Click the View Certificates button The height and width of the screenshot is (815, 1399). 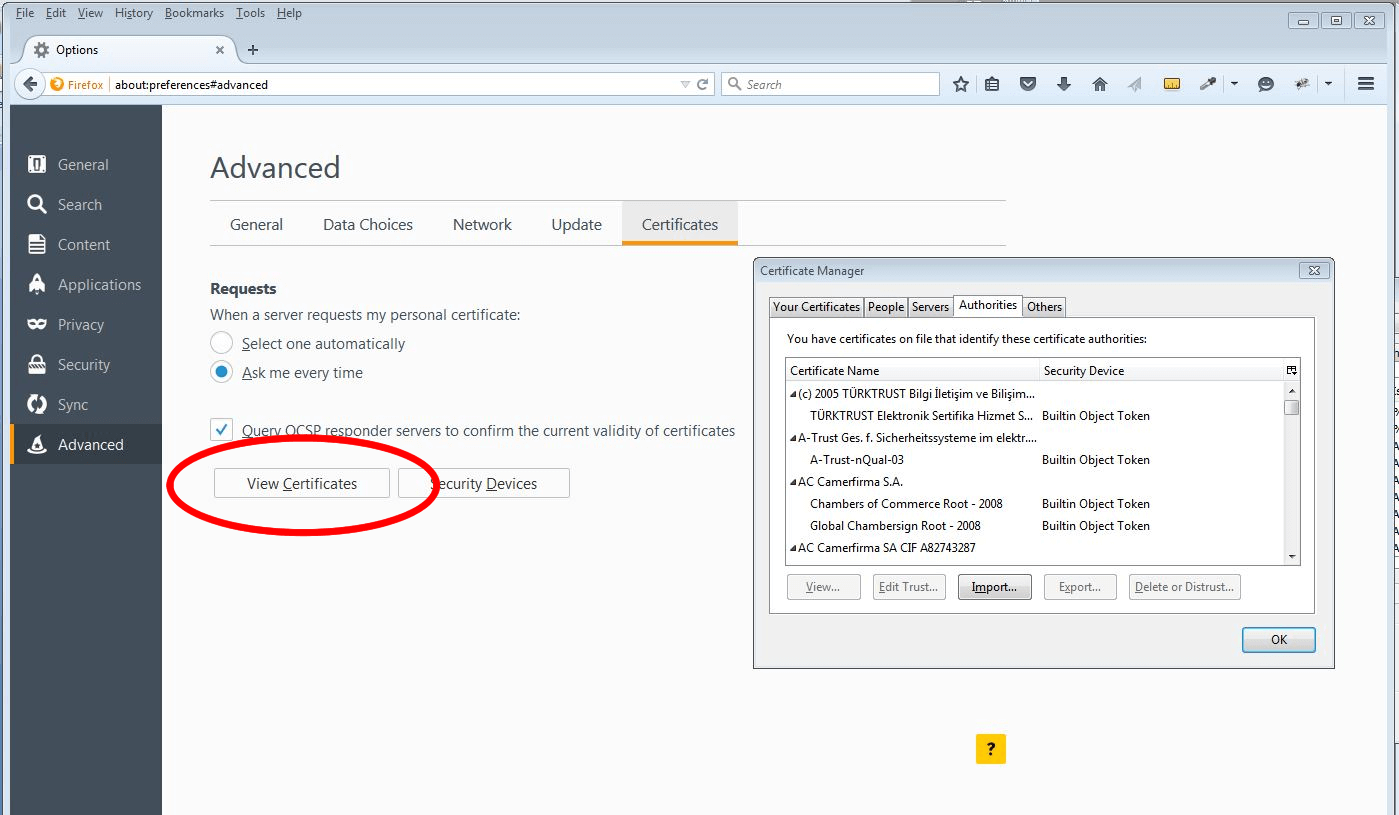coord(302,484)
